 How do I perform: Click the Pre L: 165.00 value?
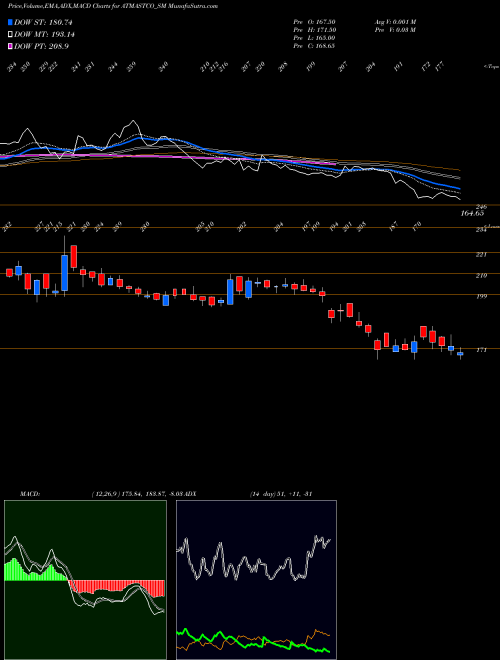coord(314,38)
